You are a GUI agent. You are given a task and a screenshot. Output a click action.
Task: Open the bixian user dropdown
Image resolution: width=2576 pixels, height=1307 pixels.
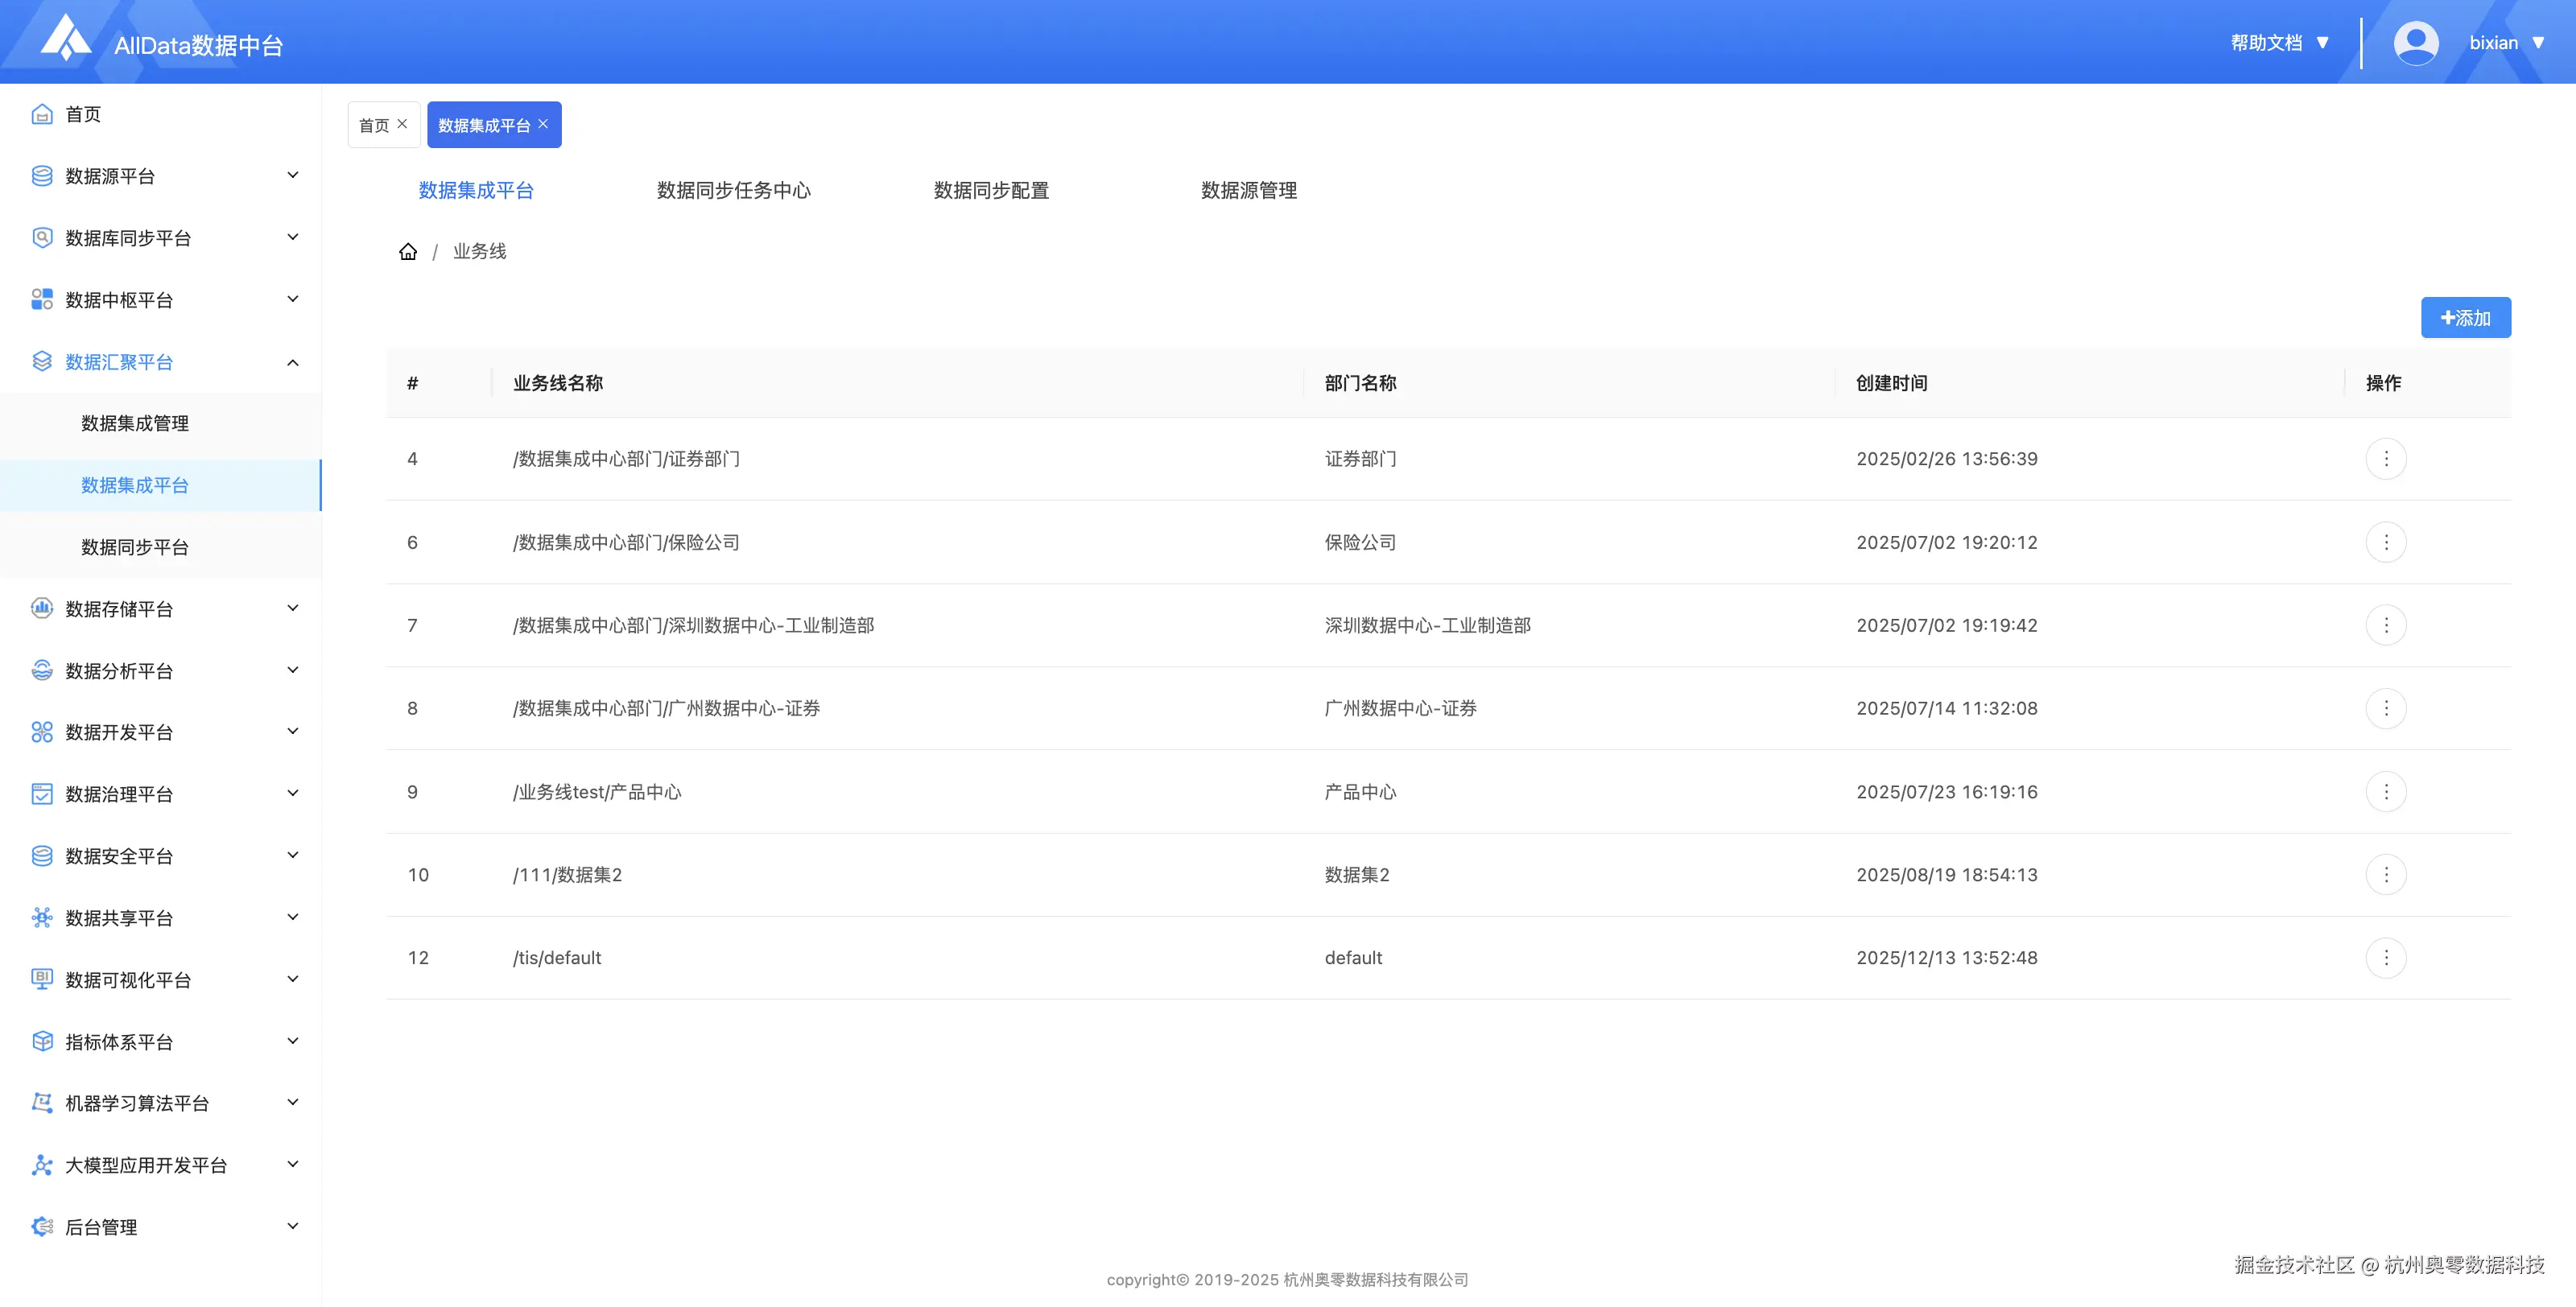2505,43
